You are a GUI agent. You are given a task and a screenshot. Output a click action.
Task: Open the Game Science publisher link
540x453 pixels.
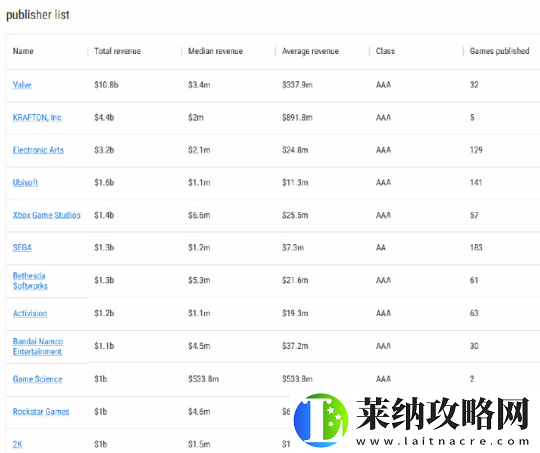[38, 379]
